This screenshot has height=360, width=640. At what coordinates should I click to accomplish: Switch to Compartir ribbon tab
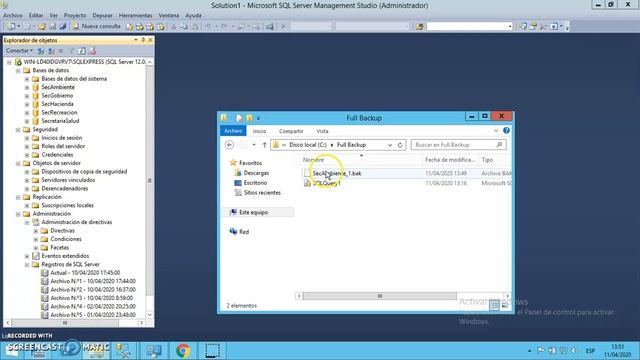[291, 131]
